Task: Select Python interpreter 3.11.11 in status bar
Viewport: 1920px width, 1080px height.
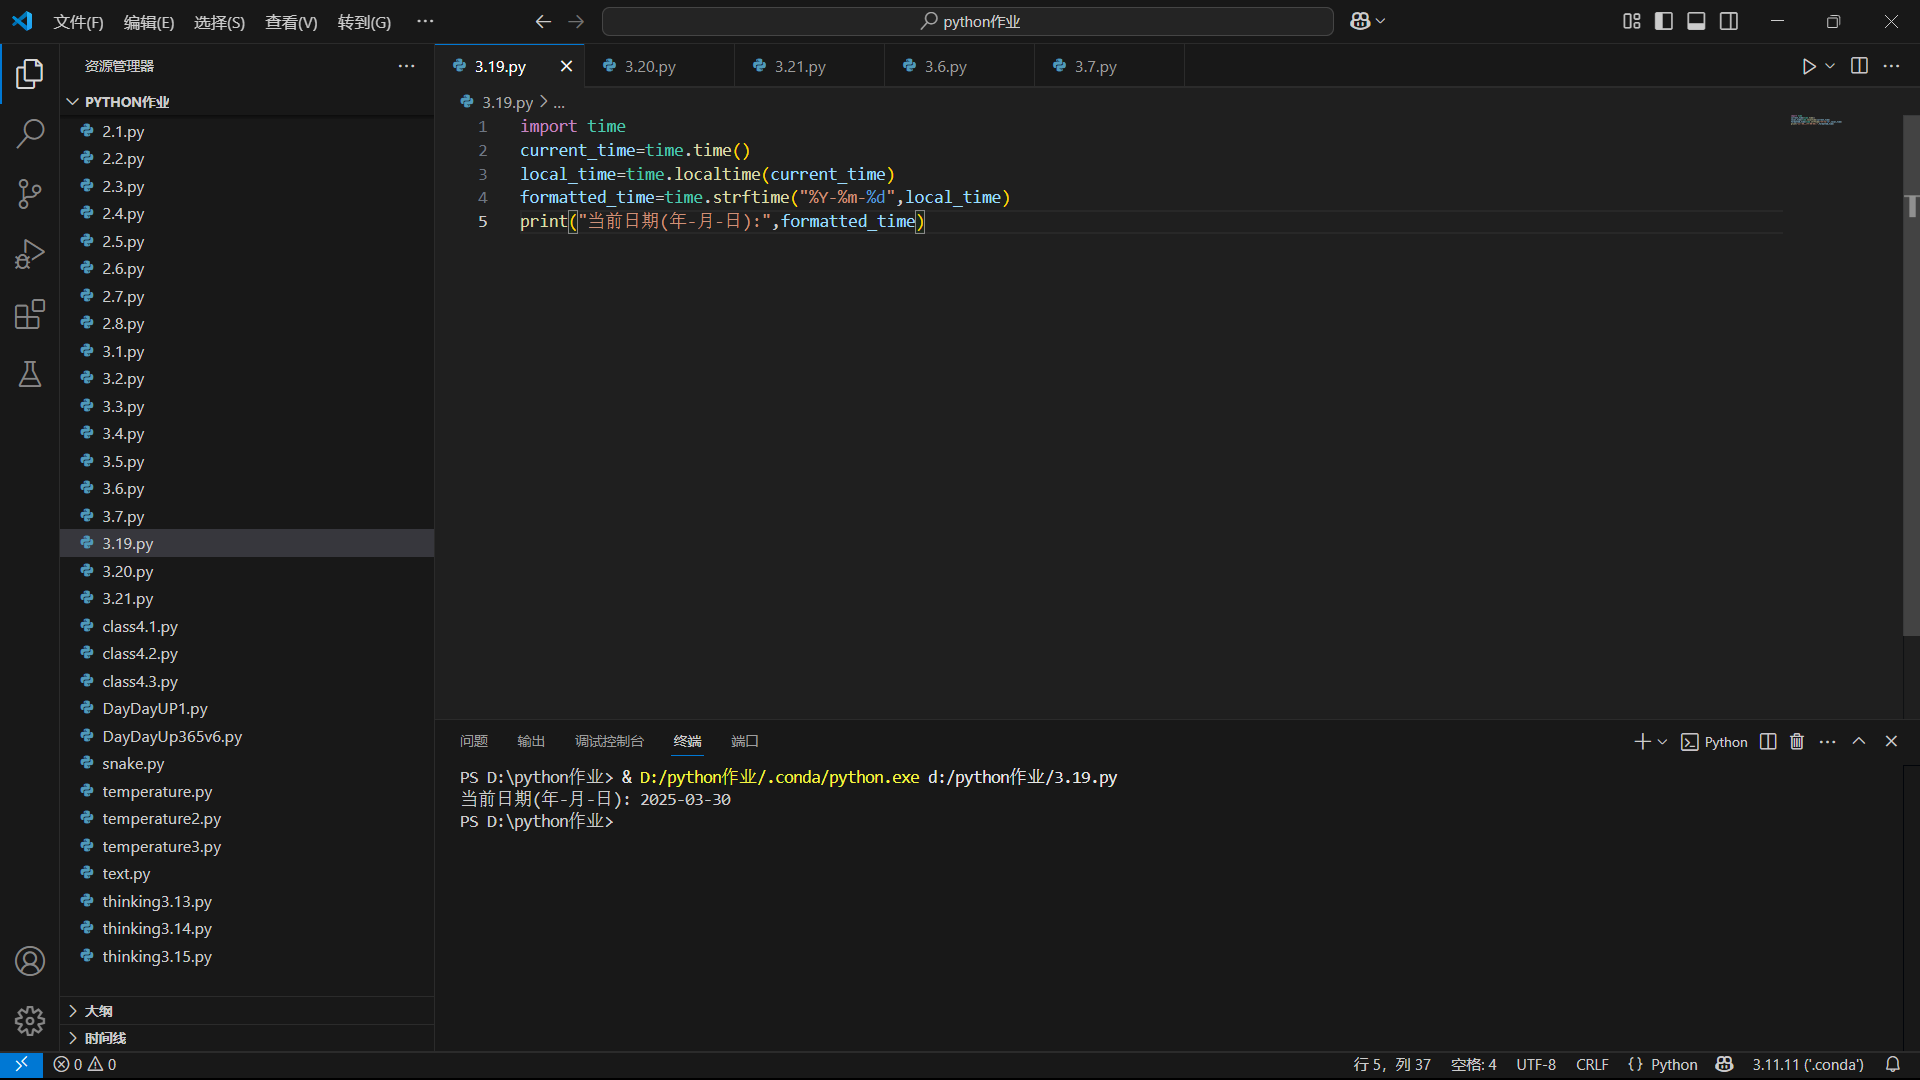Action: (x=1807, y=1065)
